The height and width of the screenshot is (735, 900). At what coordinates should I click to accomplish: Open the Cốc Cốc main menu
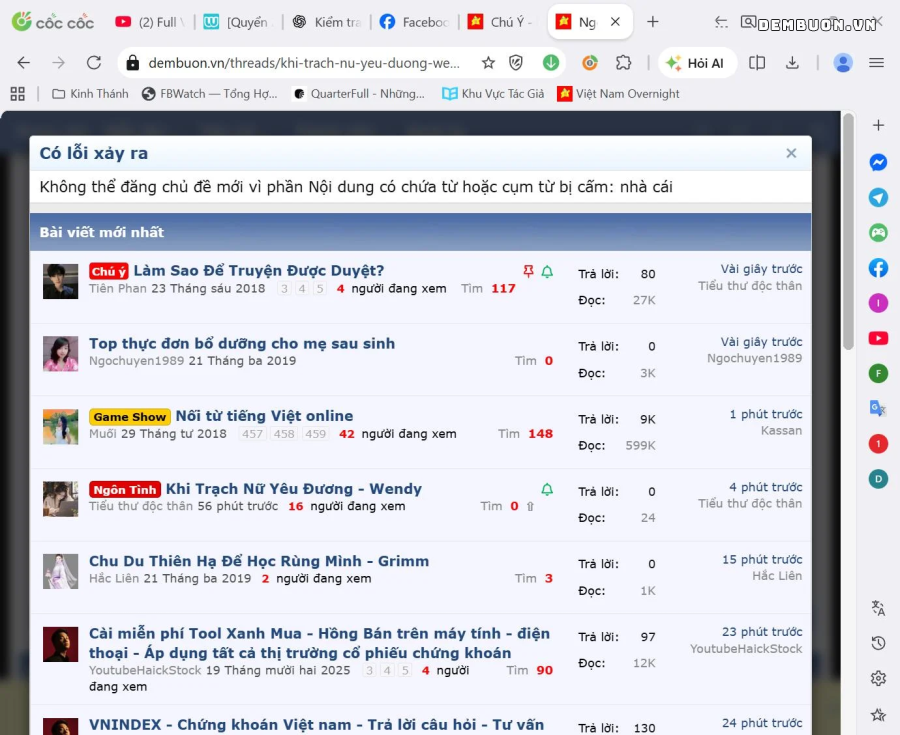[876, 63]
